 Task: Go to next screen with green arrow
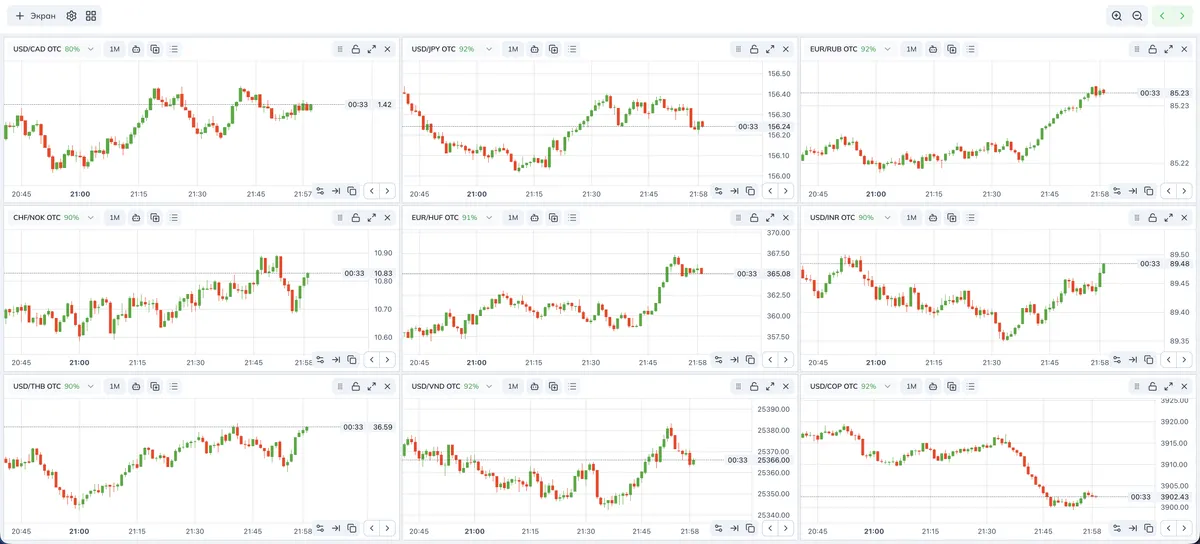pyautogui.click(x=1183, y=16)
